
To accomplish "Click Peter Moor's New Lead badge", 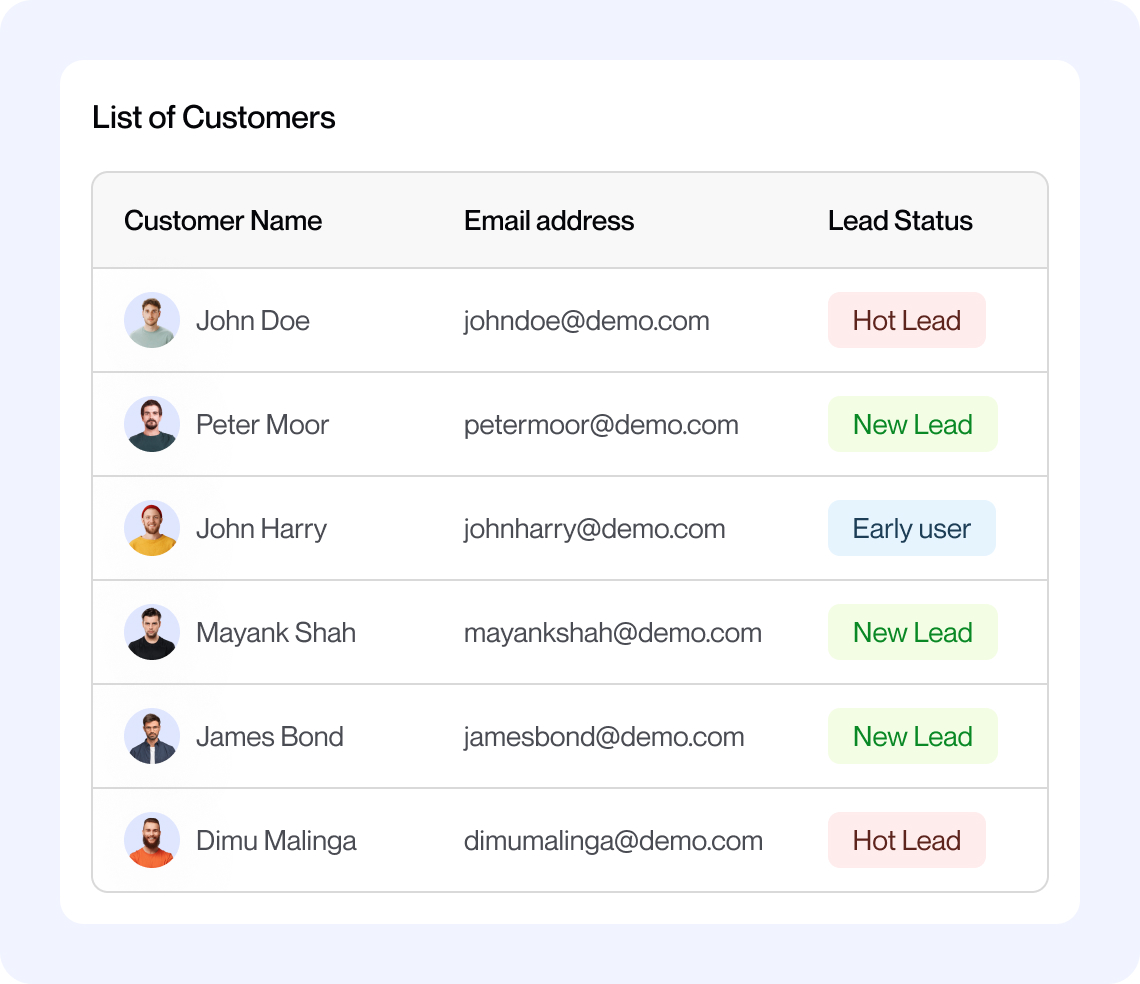I will (x=912, y=424).
